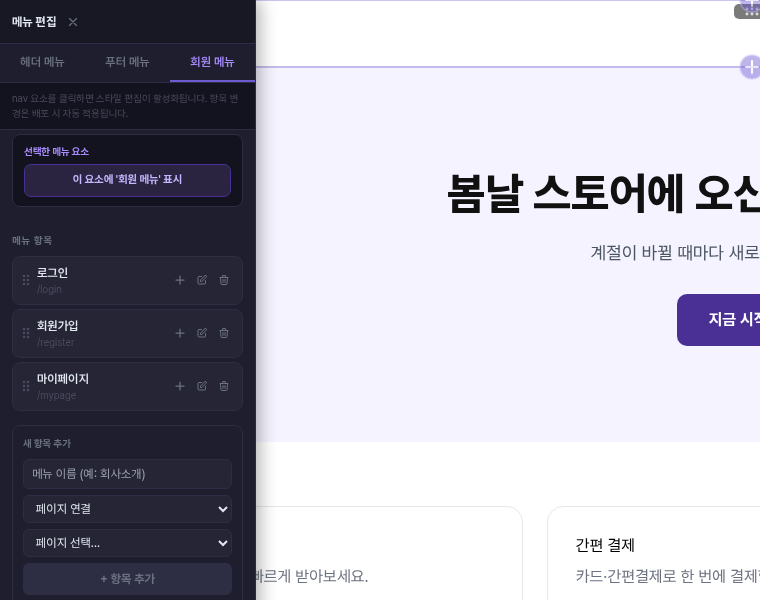This screenshot has height=600, width=760.
Task: Switch to the 헤더 메뉴 tab
Action: [x=42, y=62]
